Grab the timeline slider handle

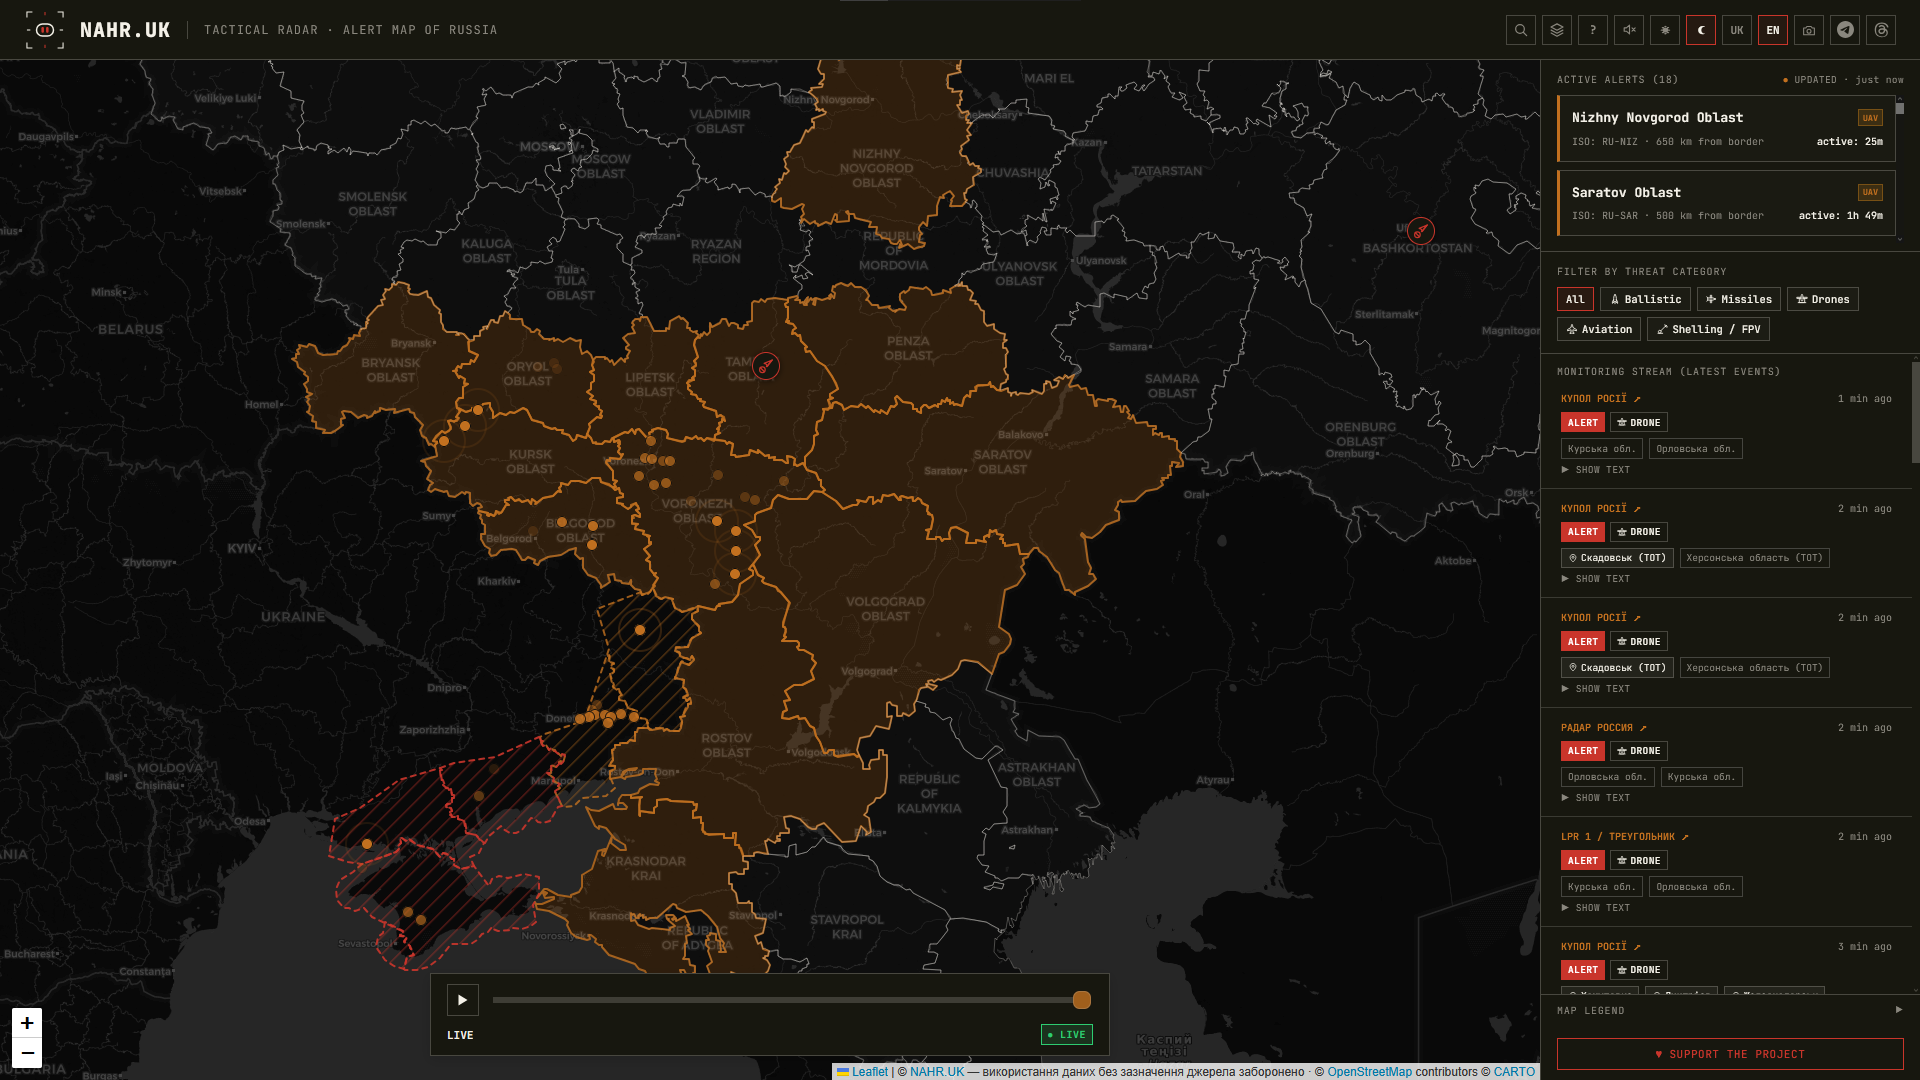pos(1082,1000)
